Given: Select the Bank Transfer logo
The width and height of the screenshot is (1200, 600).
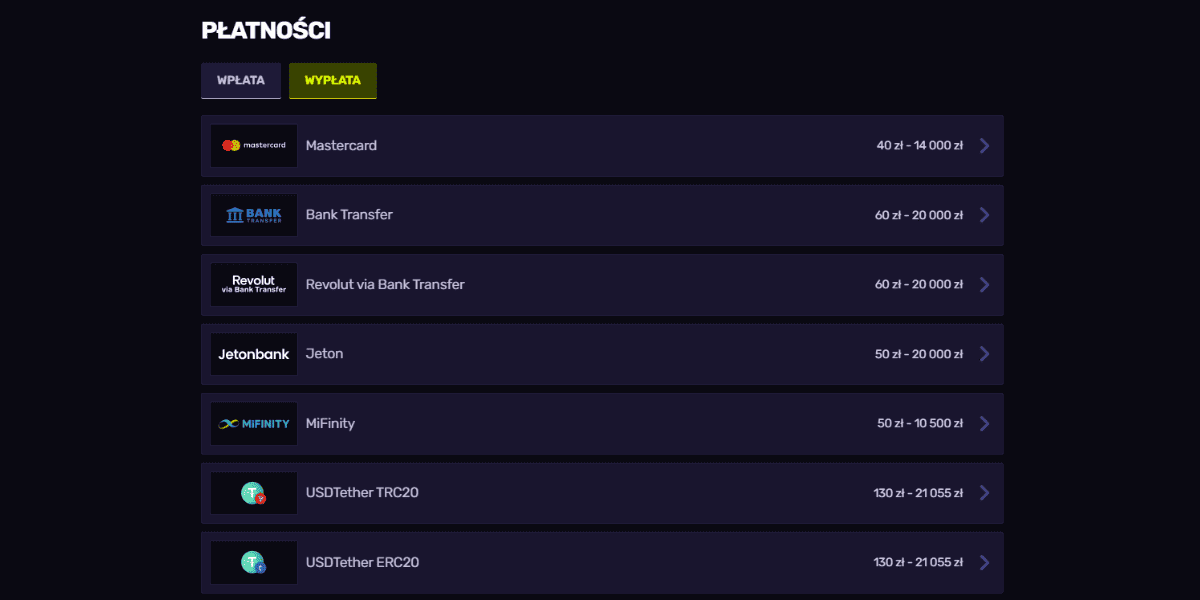Looking at the screenshot, I should [x=254, y=215].
